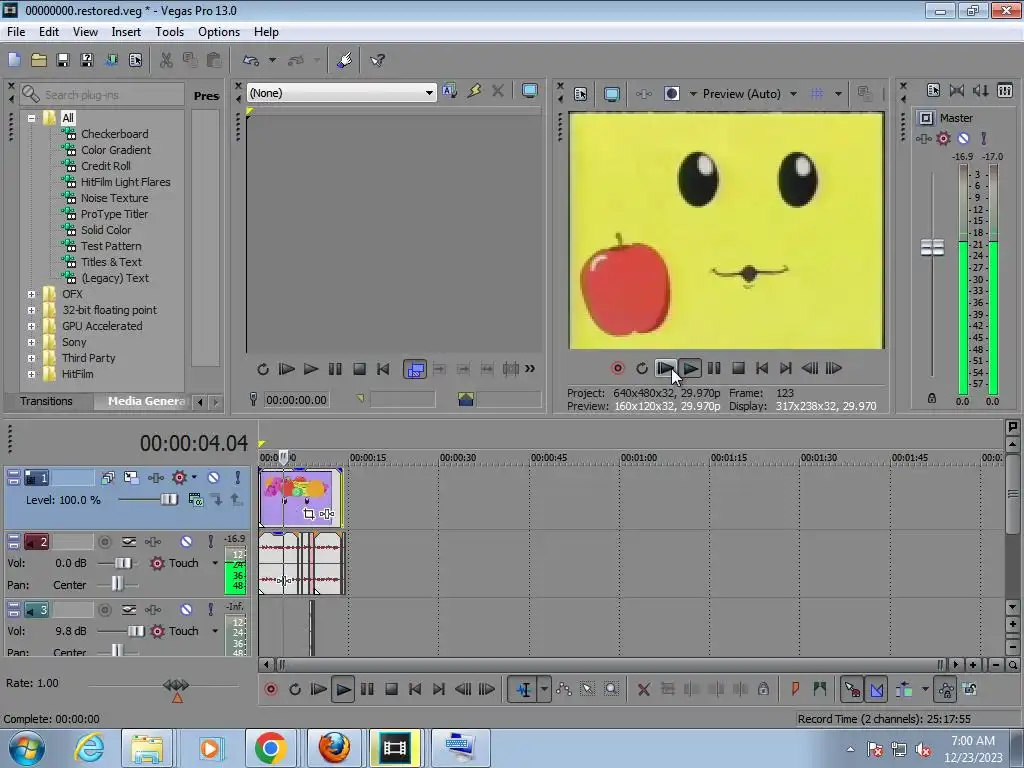Open the Insert menu
The width and height of the screenshot is (1024, 768).
[x=126, y=32]
